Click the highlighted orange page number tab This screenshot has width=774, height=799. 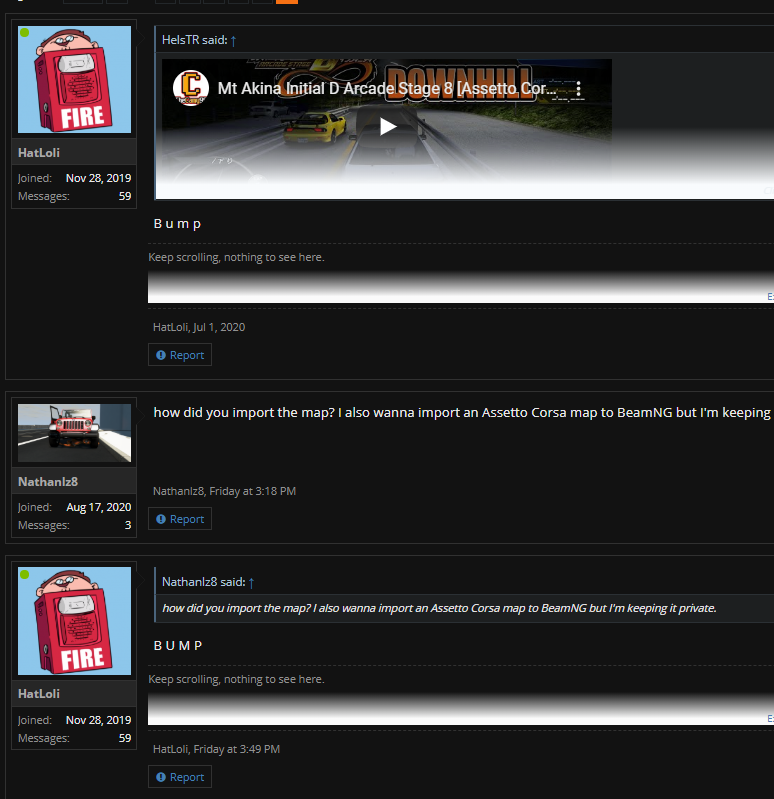[287, 2]
